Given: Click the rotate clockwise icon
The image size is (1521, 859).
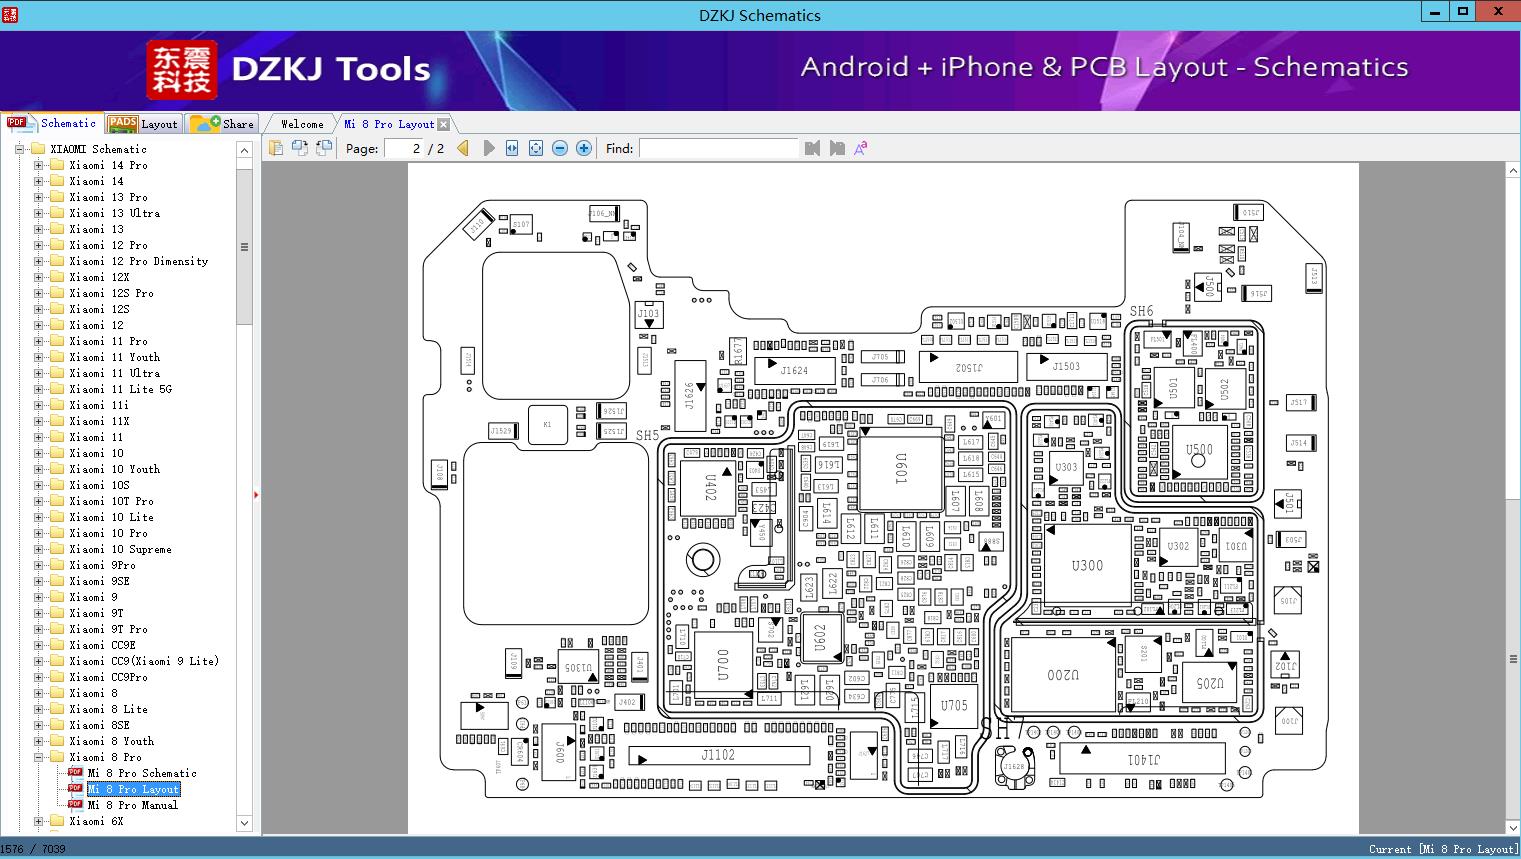Looking at the screenshot, I should point(323,148).
